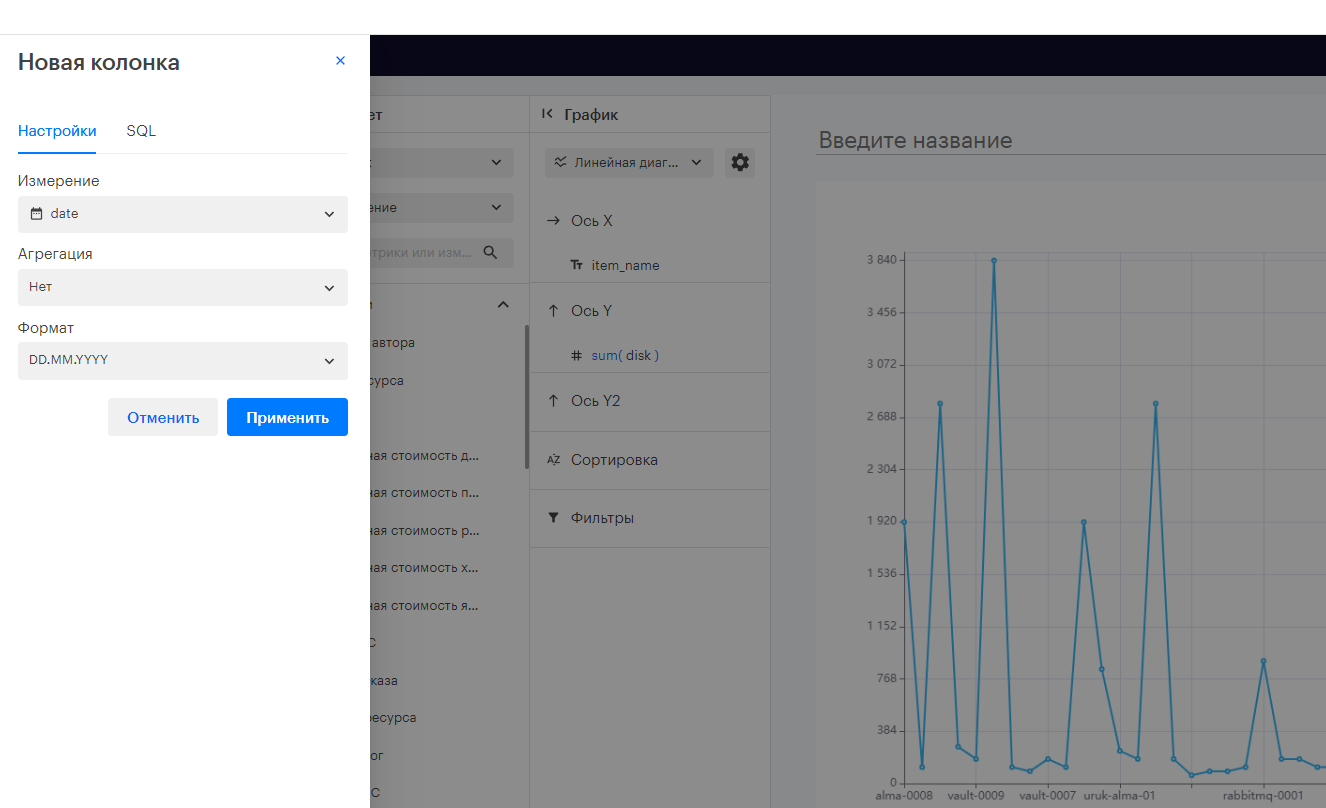
Task: Click the uruk-alma-01 axis label
Action: [1120, 796]
